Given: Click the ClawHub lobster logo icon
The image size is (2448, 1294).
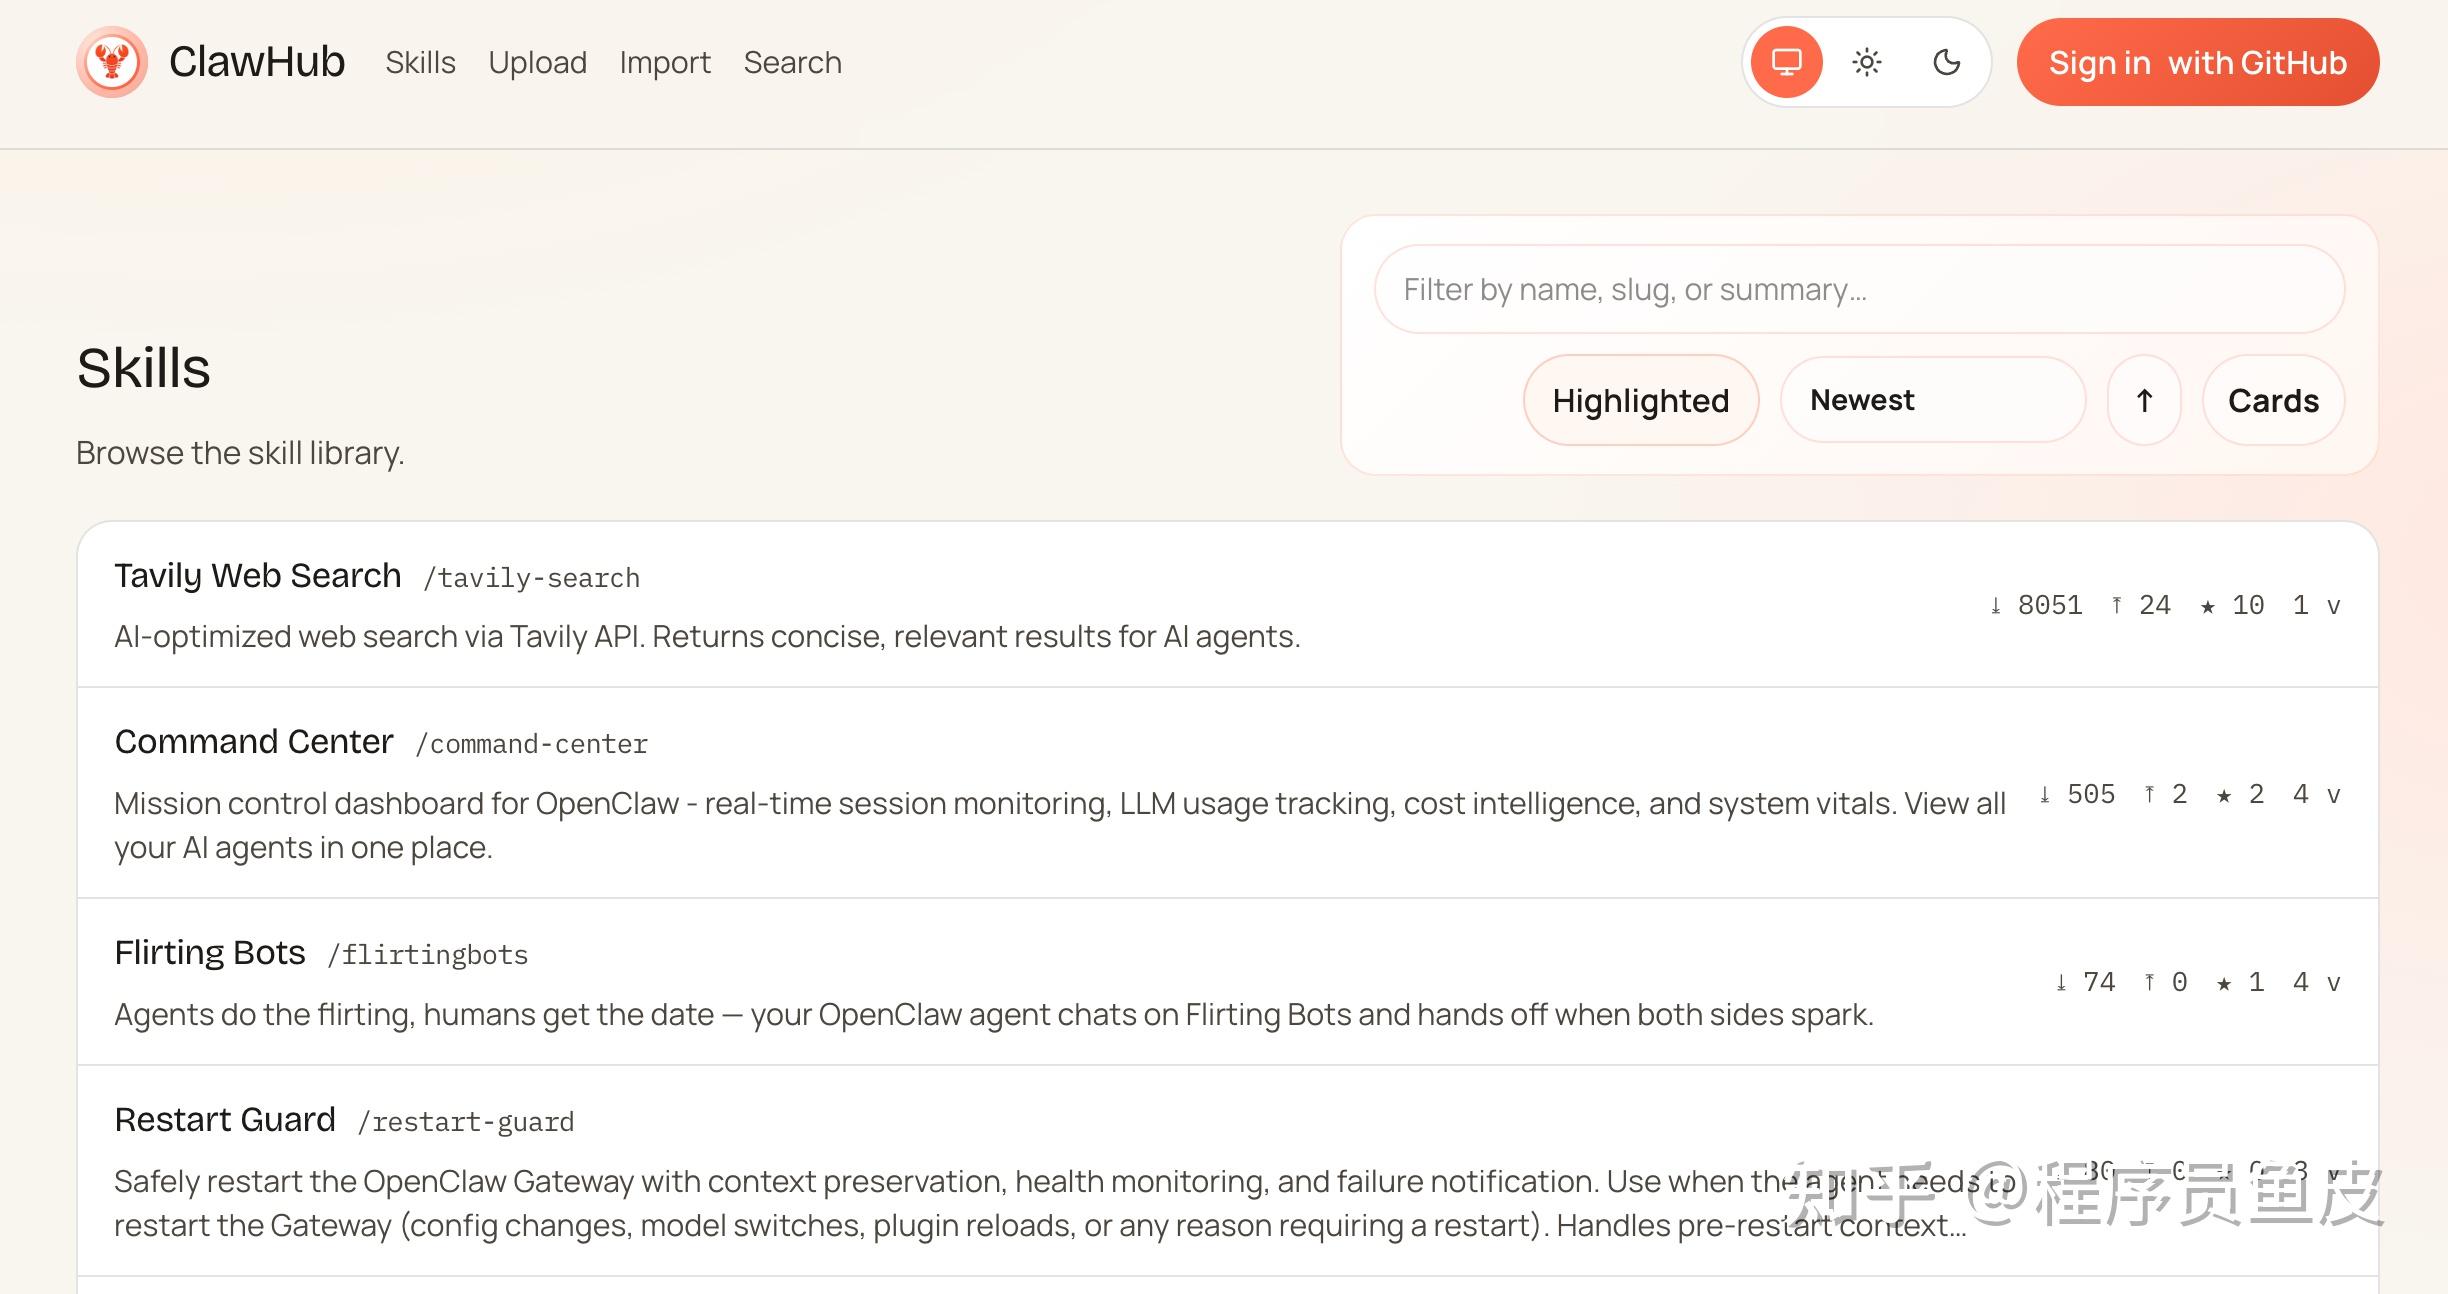Looking at the screenshot, I should 112,62.
